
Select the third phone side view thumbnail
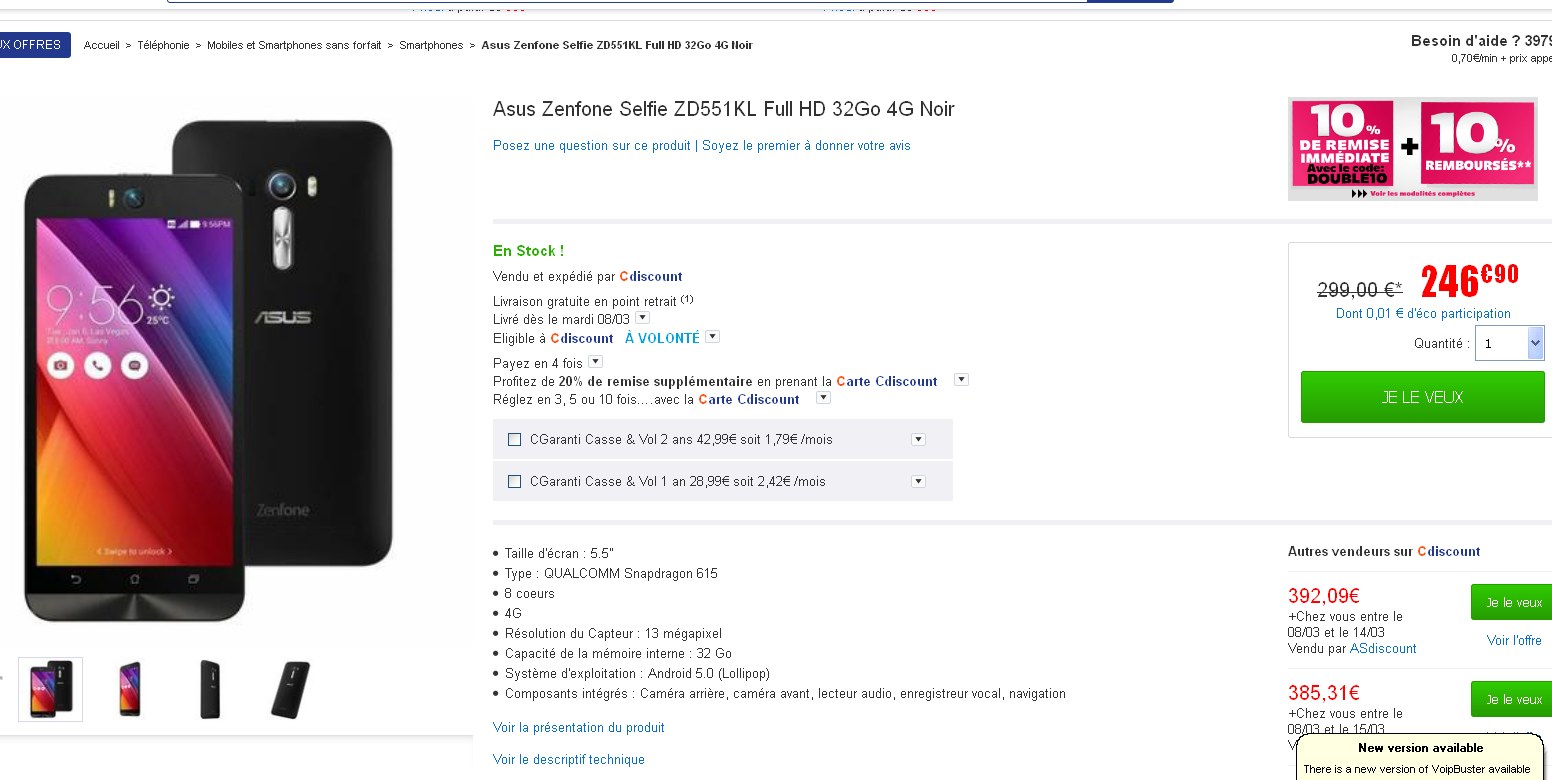coord(209,689)
